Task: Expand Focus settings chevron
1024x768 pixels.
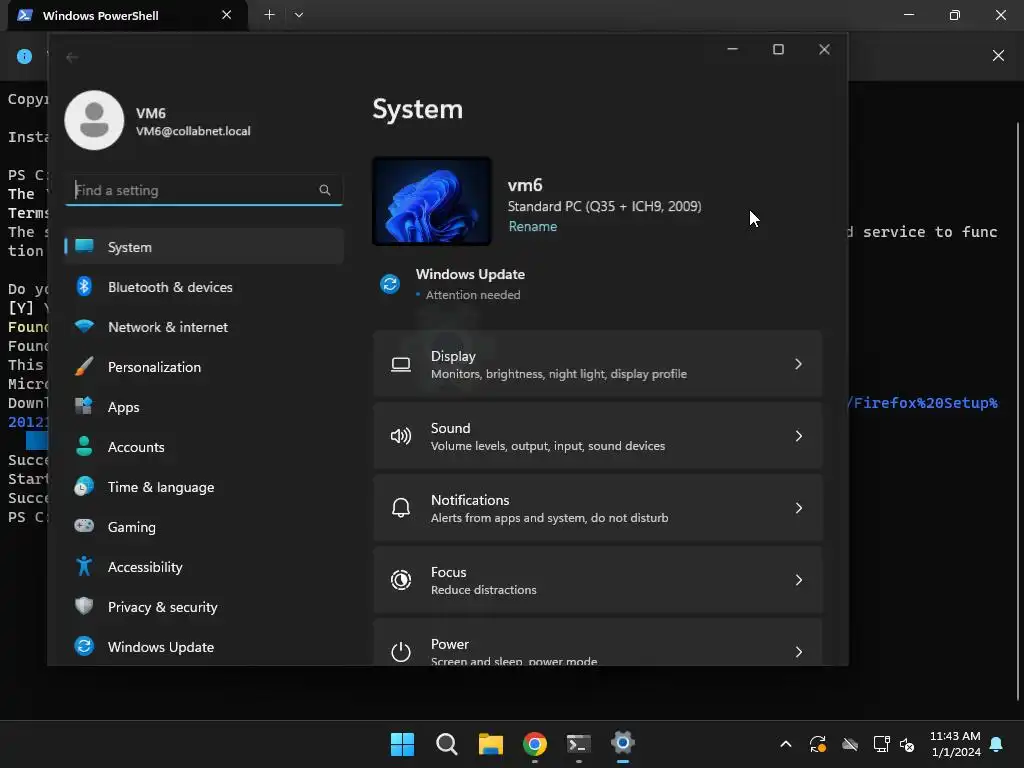Action: (798, 580)
